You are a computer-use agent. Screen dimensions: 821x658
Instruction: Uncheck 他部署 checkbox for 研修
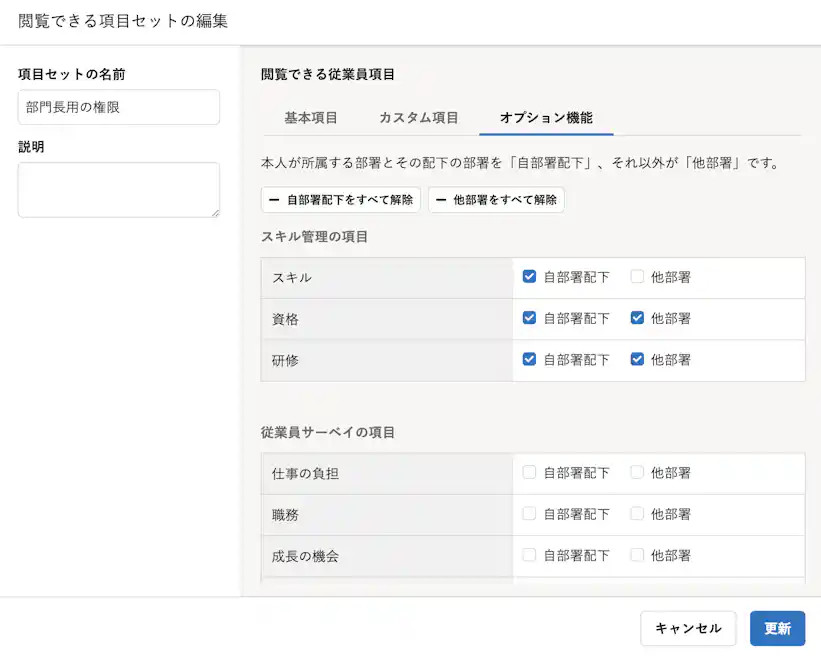pos(636,359)
